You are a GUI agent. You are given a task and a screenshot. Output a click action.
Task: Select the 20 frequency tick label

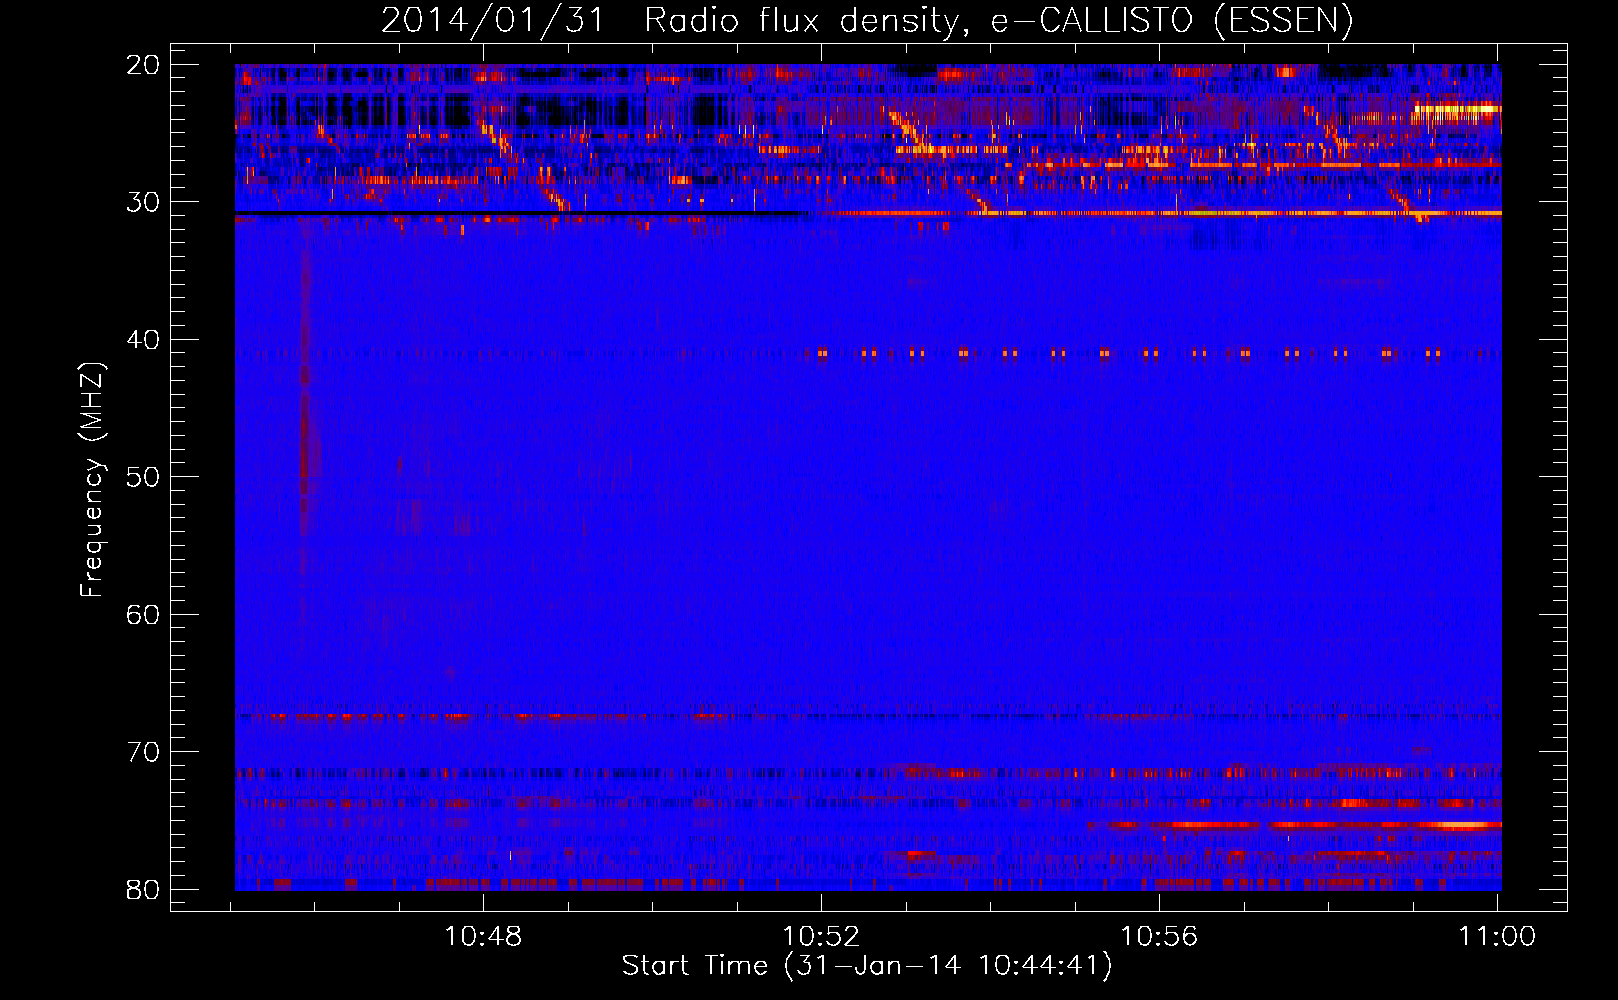click(x=143, y=65)
